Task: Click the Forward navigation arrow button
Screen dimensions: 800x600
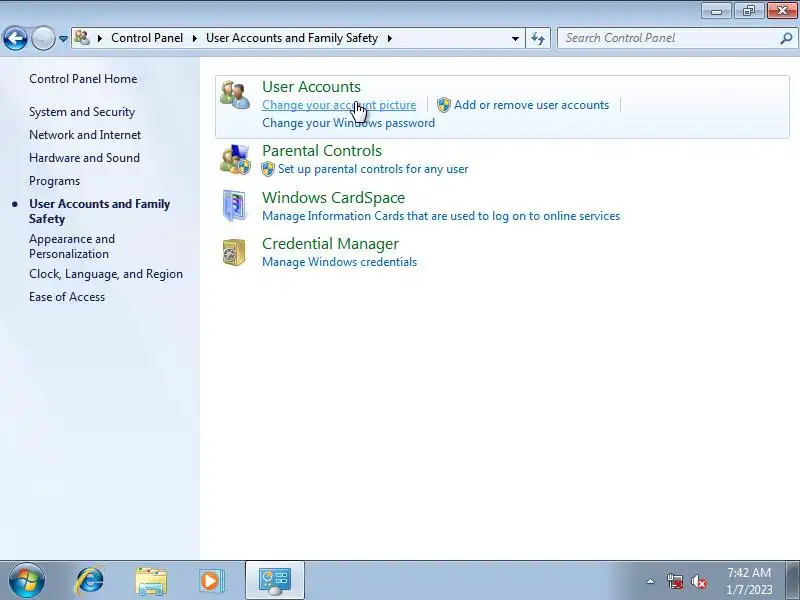Action: pyautogui.click(x=43, y=38)
